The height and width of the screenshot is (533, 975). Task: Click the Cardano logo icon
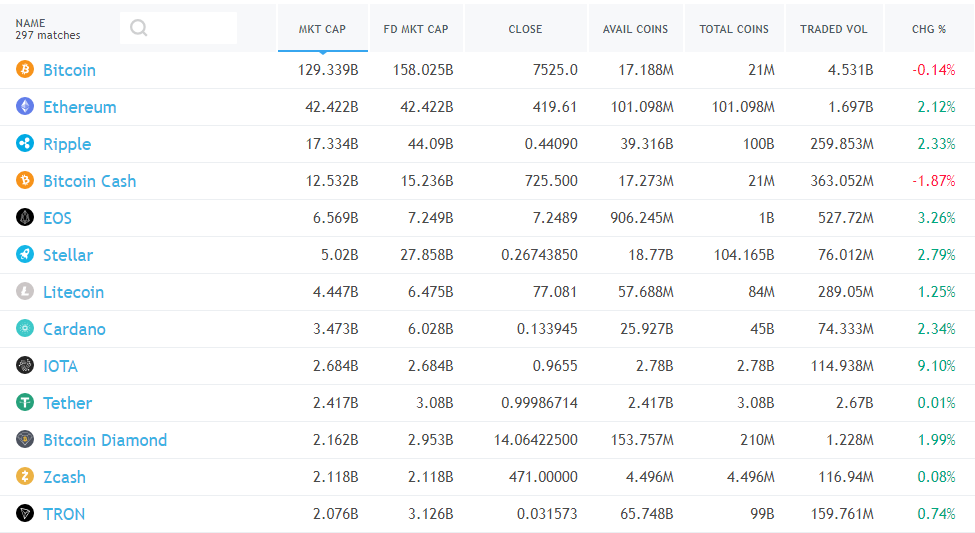pyautogui.click(x=25, y=328)
